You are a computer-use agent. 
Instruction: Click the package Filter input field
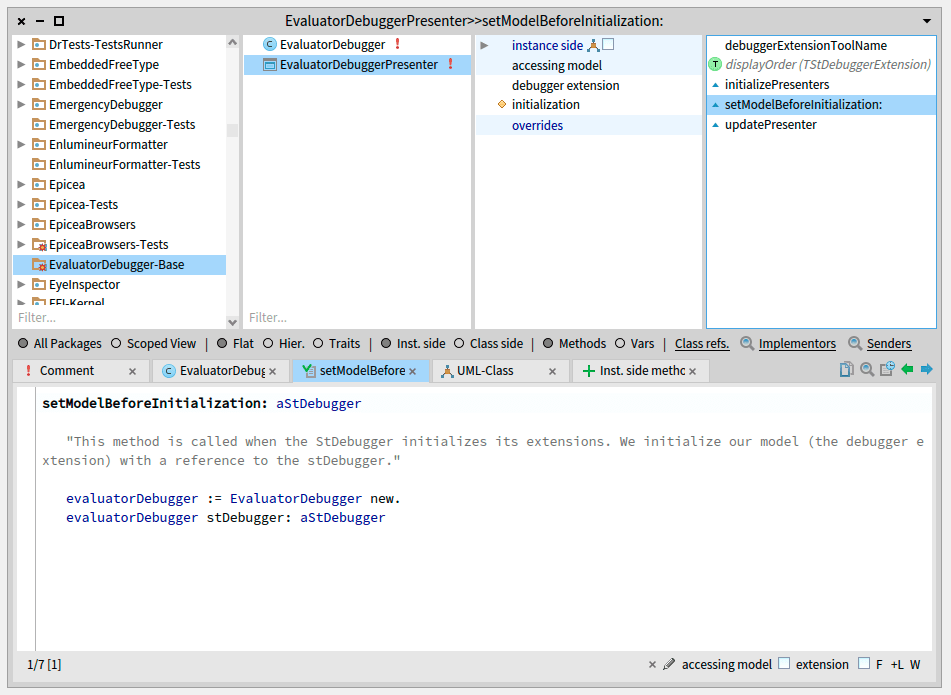point(118,318)
